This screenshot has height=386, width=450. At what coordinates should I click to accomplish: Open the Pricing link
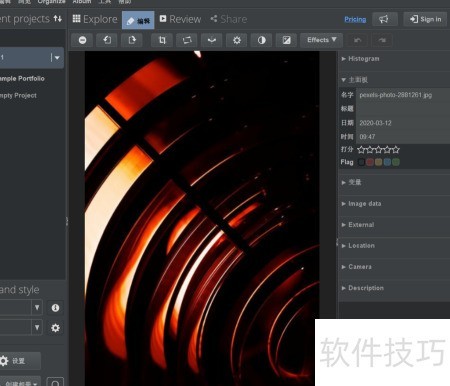[355, 19]
